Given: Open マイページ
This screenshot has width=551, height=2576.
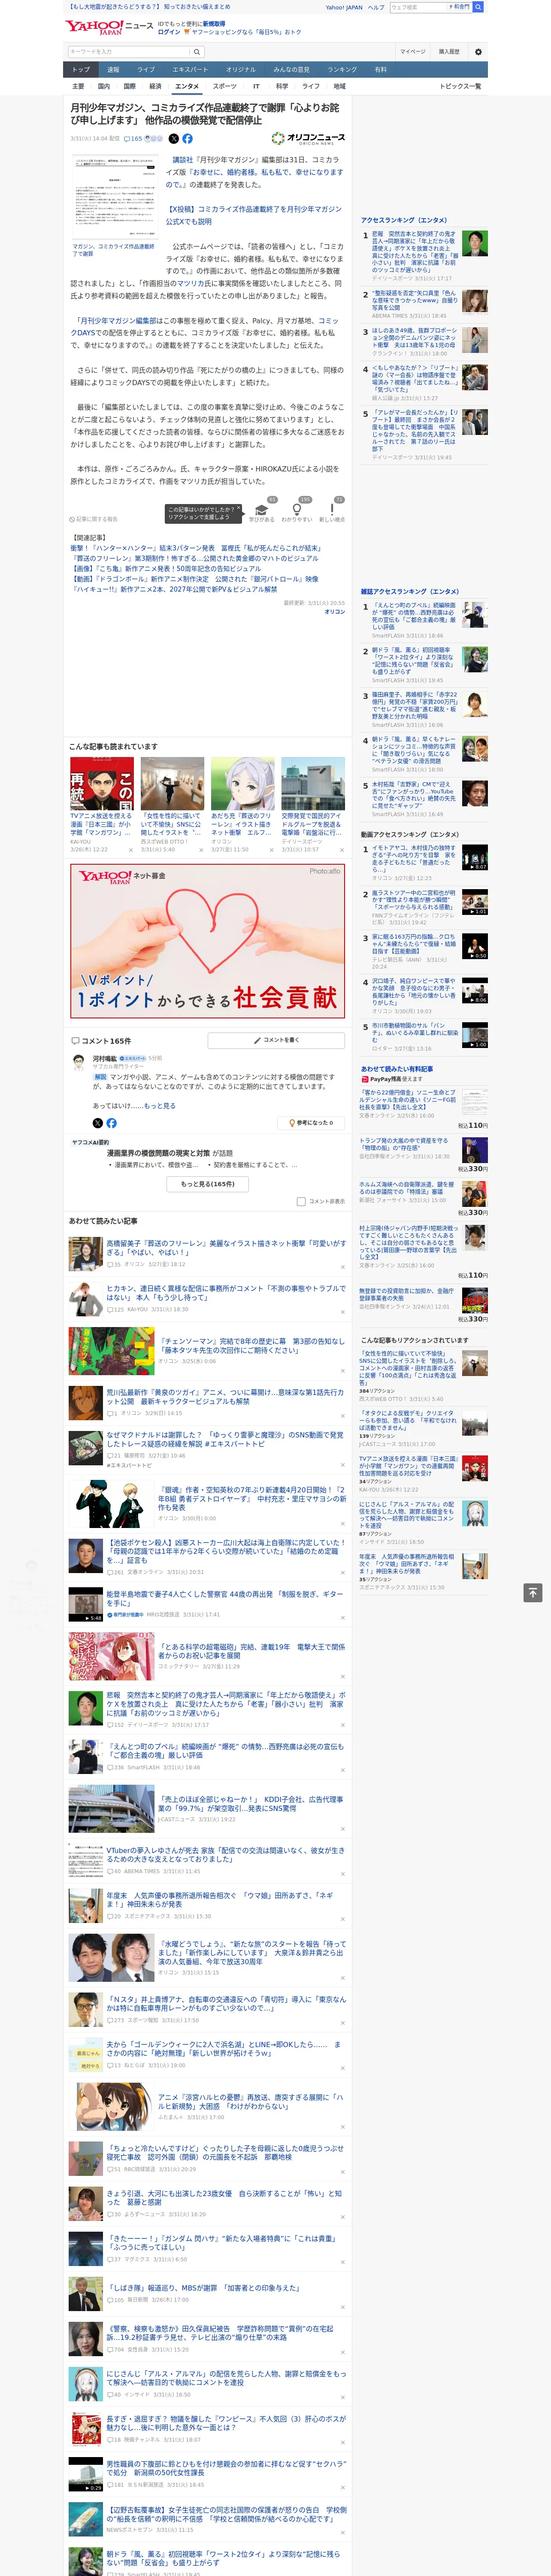Looking at the screenshot, I should coord(413,52).
